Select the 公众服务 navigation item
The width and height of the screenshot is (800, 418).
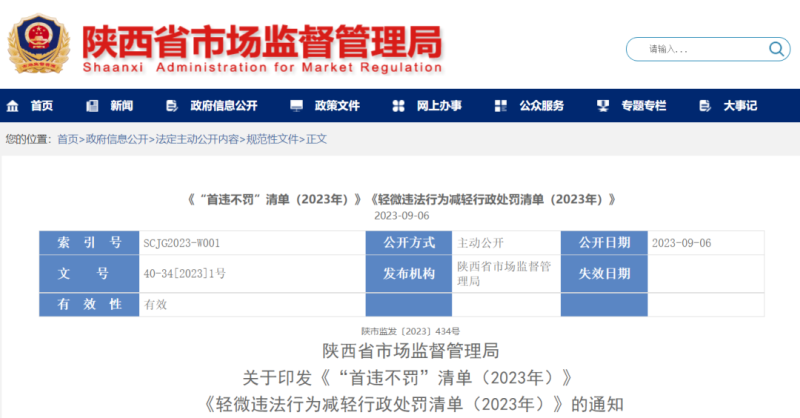pyautogui.click(x=541, y=106)
